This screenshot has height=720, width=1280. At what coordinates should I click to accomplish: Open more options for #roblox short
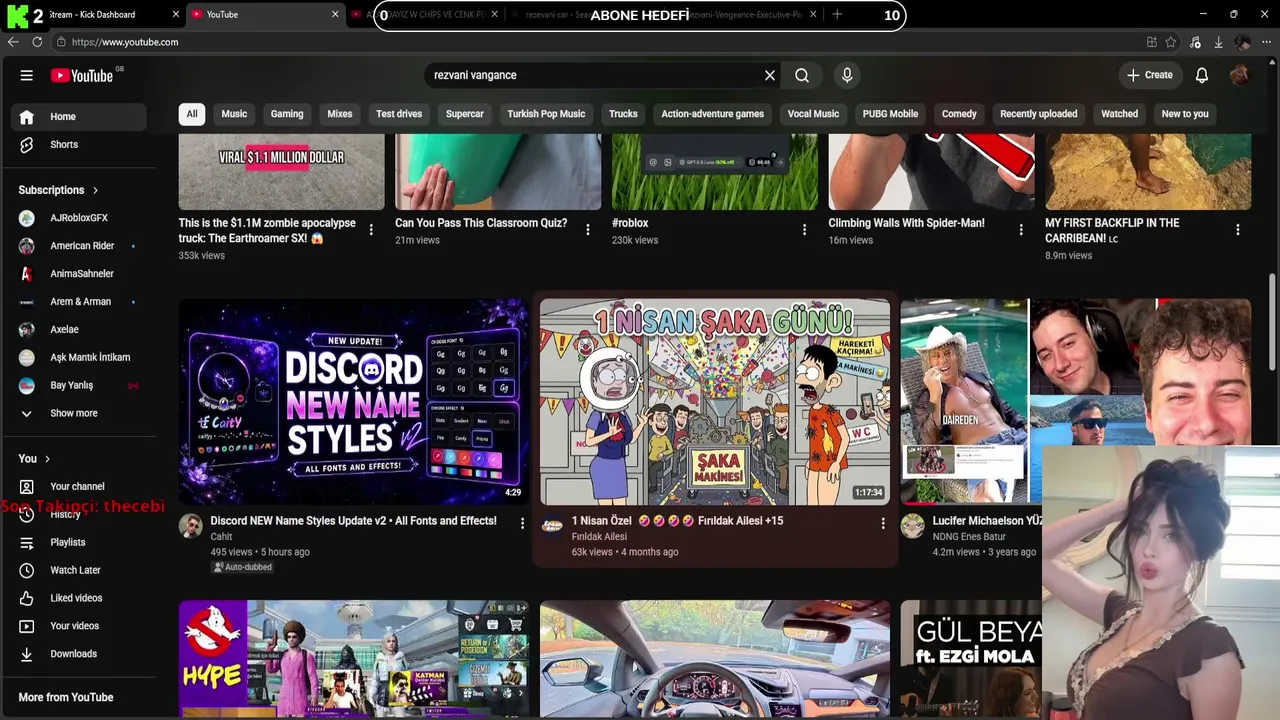[x=804, y=230]
